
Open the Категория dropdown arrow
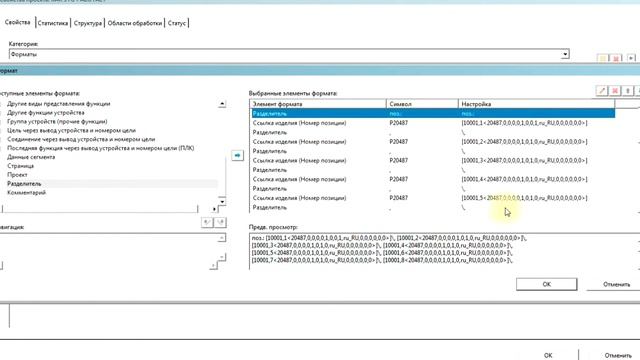(x=565, y=54)
